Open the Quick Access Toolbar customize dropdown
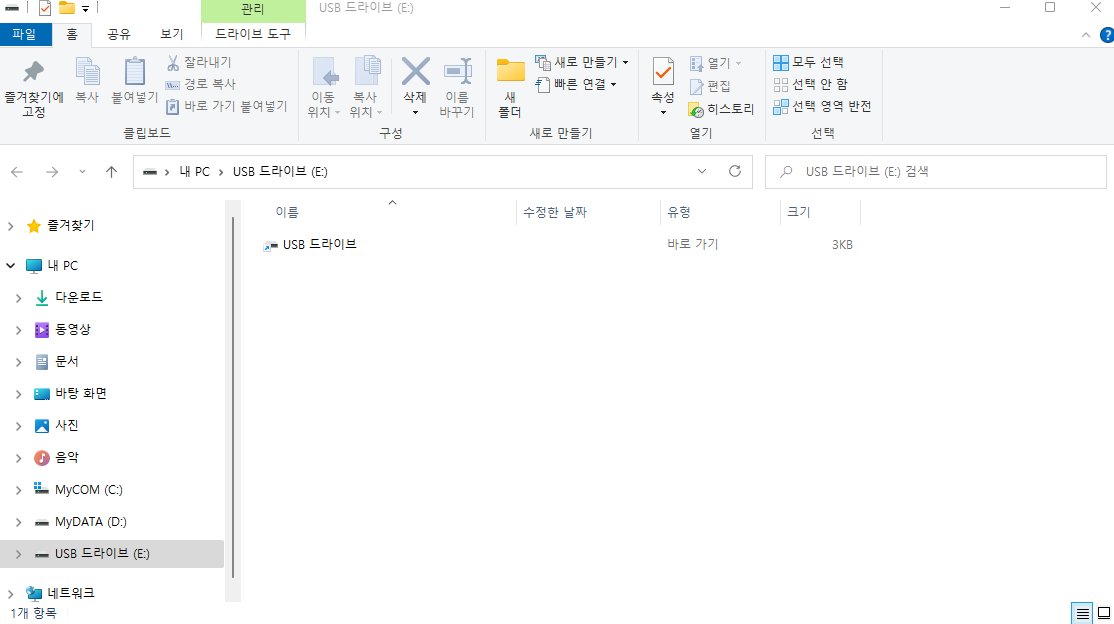The width and height of the screenshot is (1114, 624). (x=85, y=9)
